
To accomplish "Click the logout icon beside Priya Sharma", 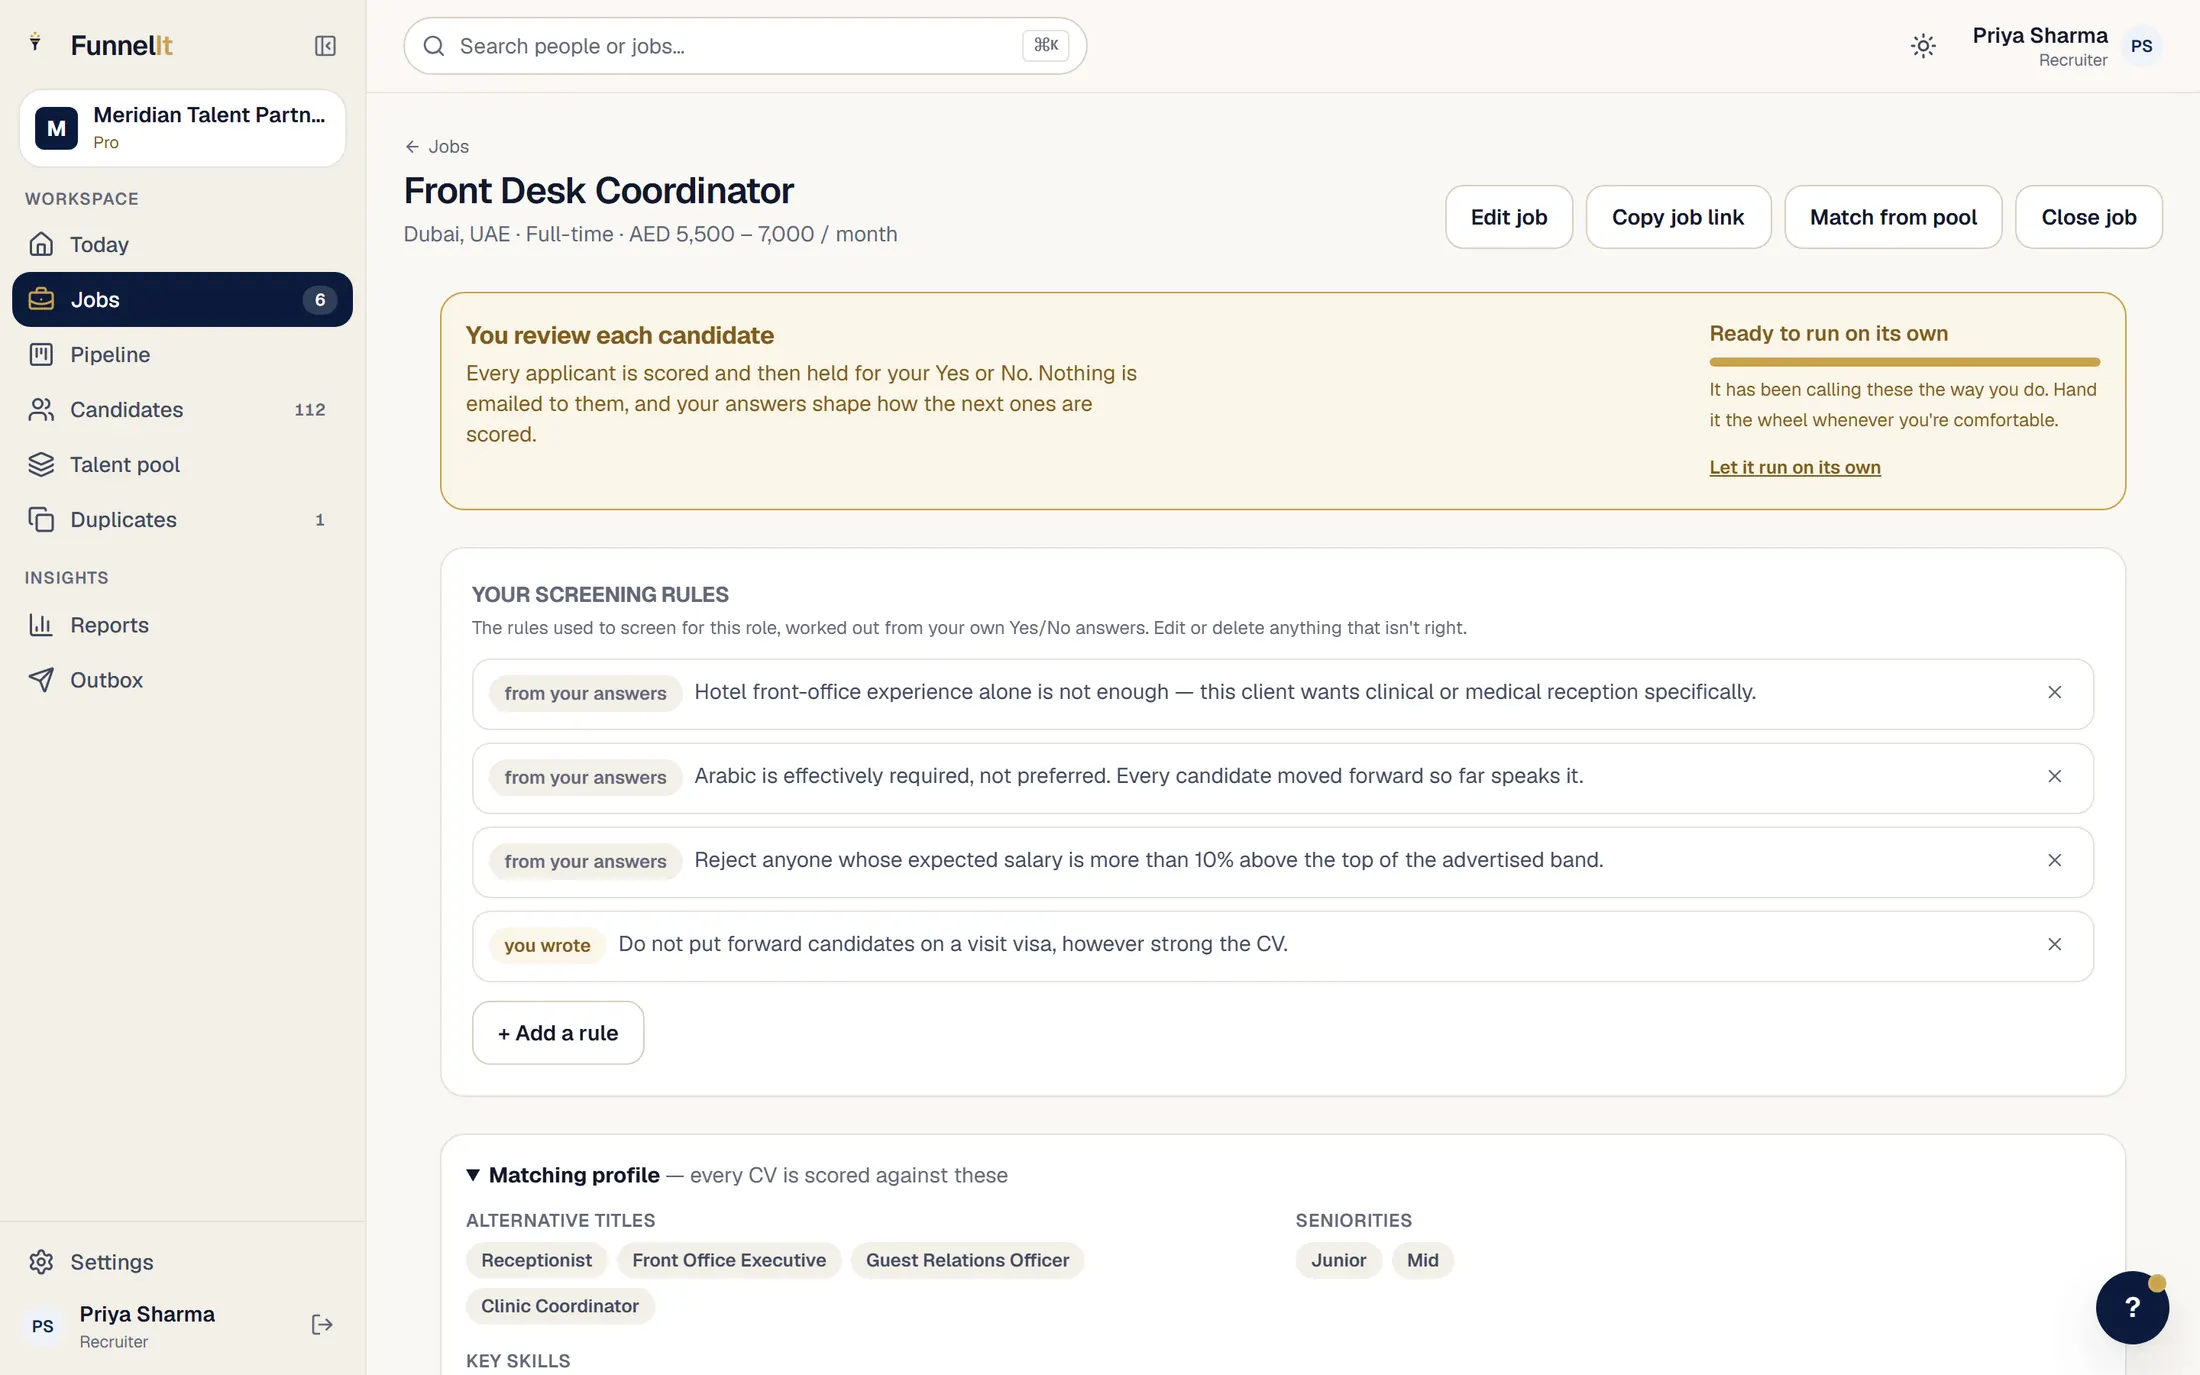I will [x=322, y=1325].
